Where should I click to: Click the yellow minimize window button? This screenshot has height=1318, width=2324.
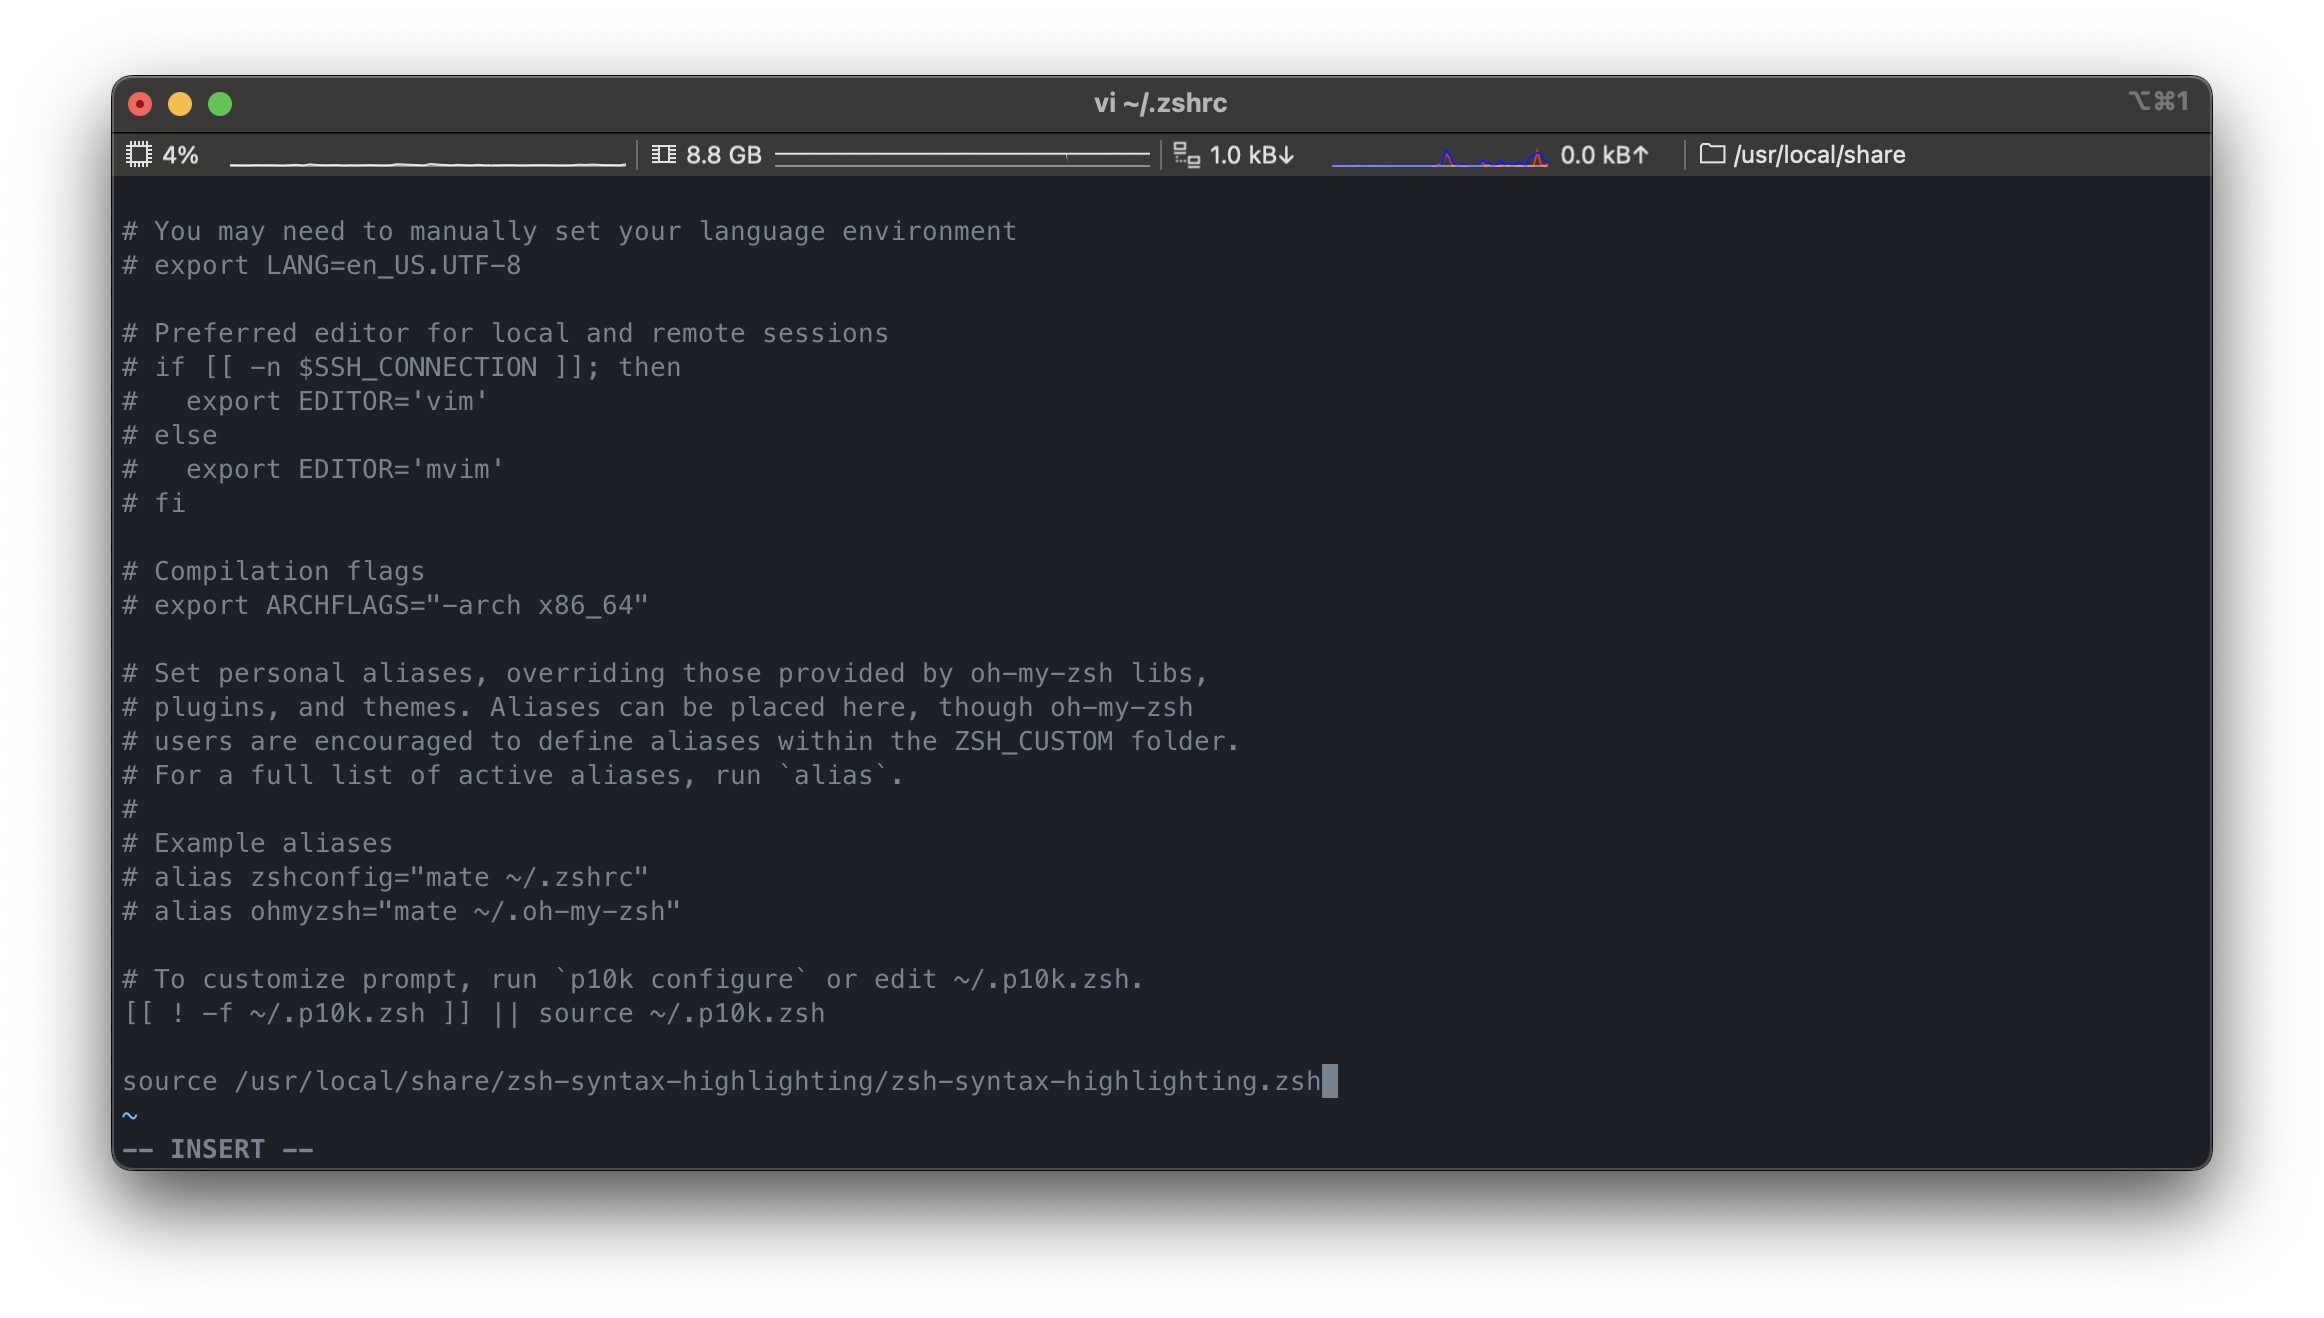point(180,104)
